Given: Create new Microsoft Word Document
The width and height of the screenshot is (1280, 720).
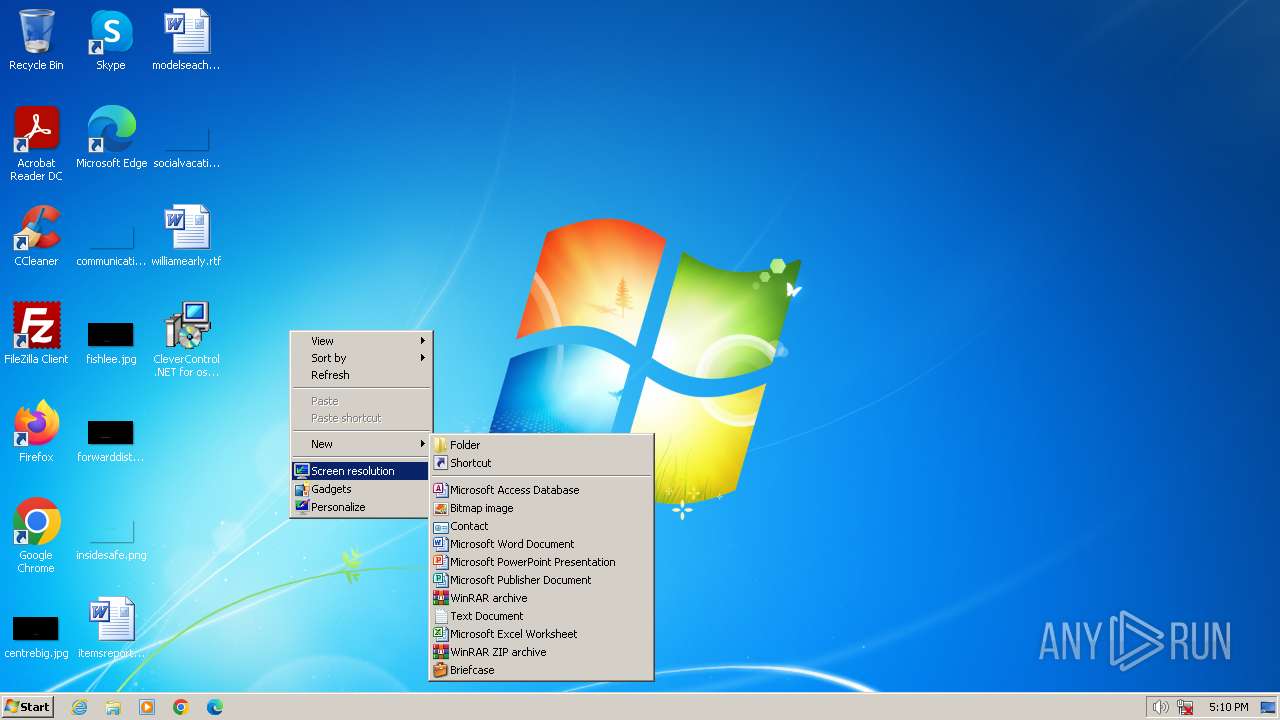Looking at the screenshot, I should 541,544.
